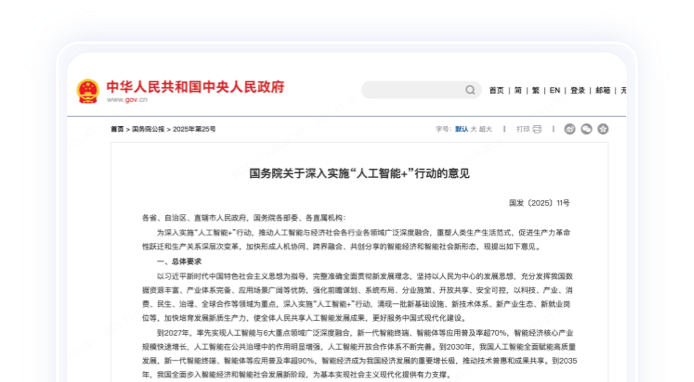Click the article title 国务院关于深入实施“人工智能+”行动的意见
694x382 pixels.
pos(359,174)
